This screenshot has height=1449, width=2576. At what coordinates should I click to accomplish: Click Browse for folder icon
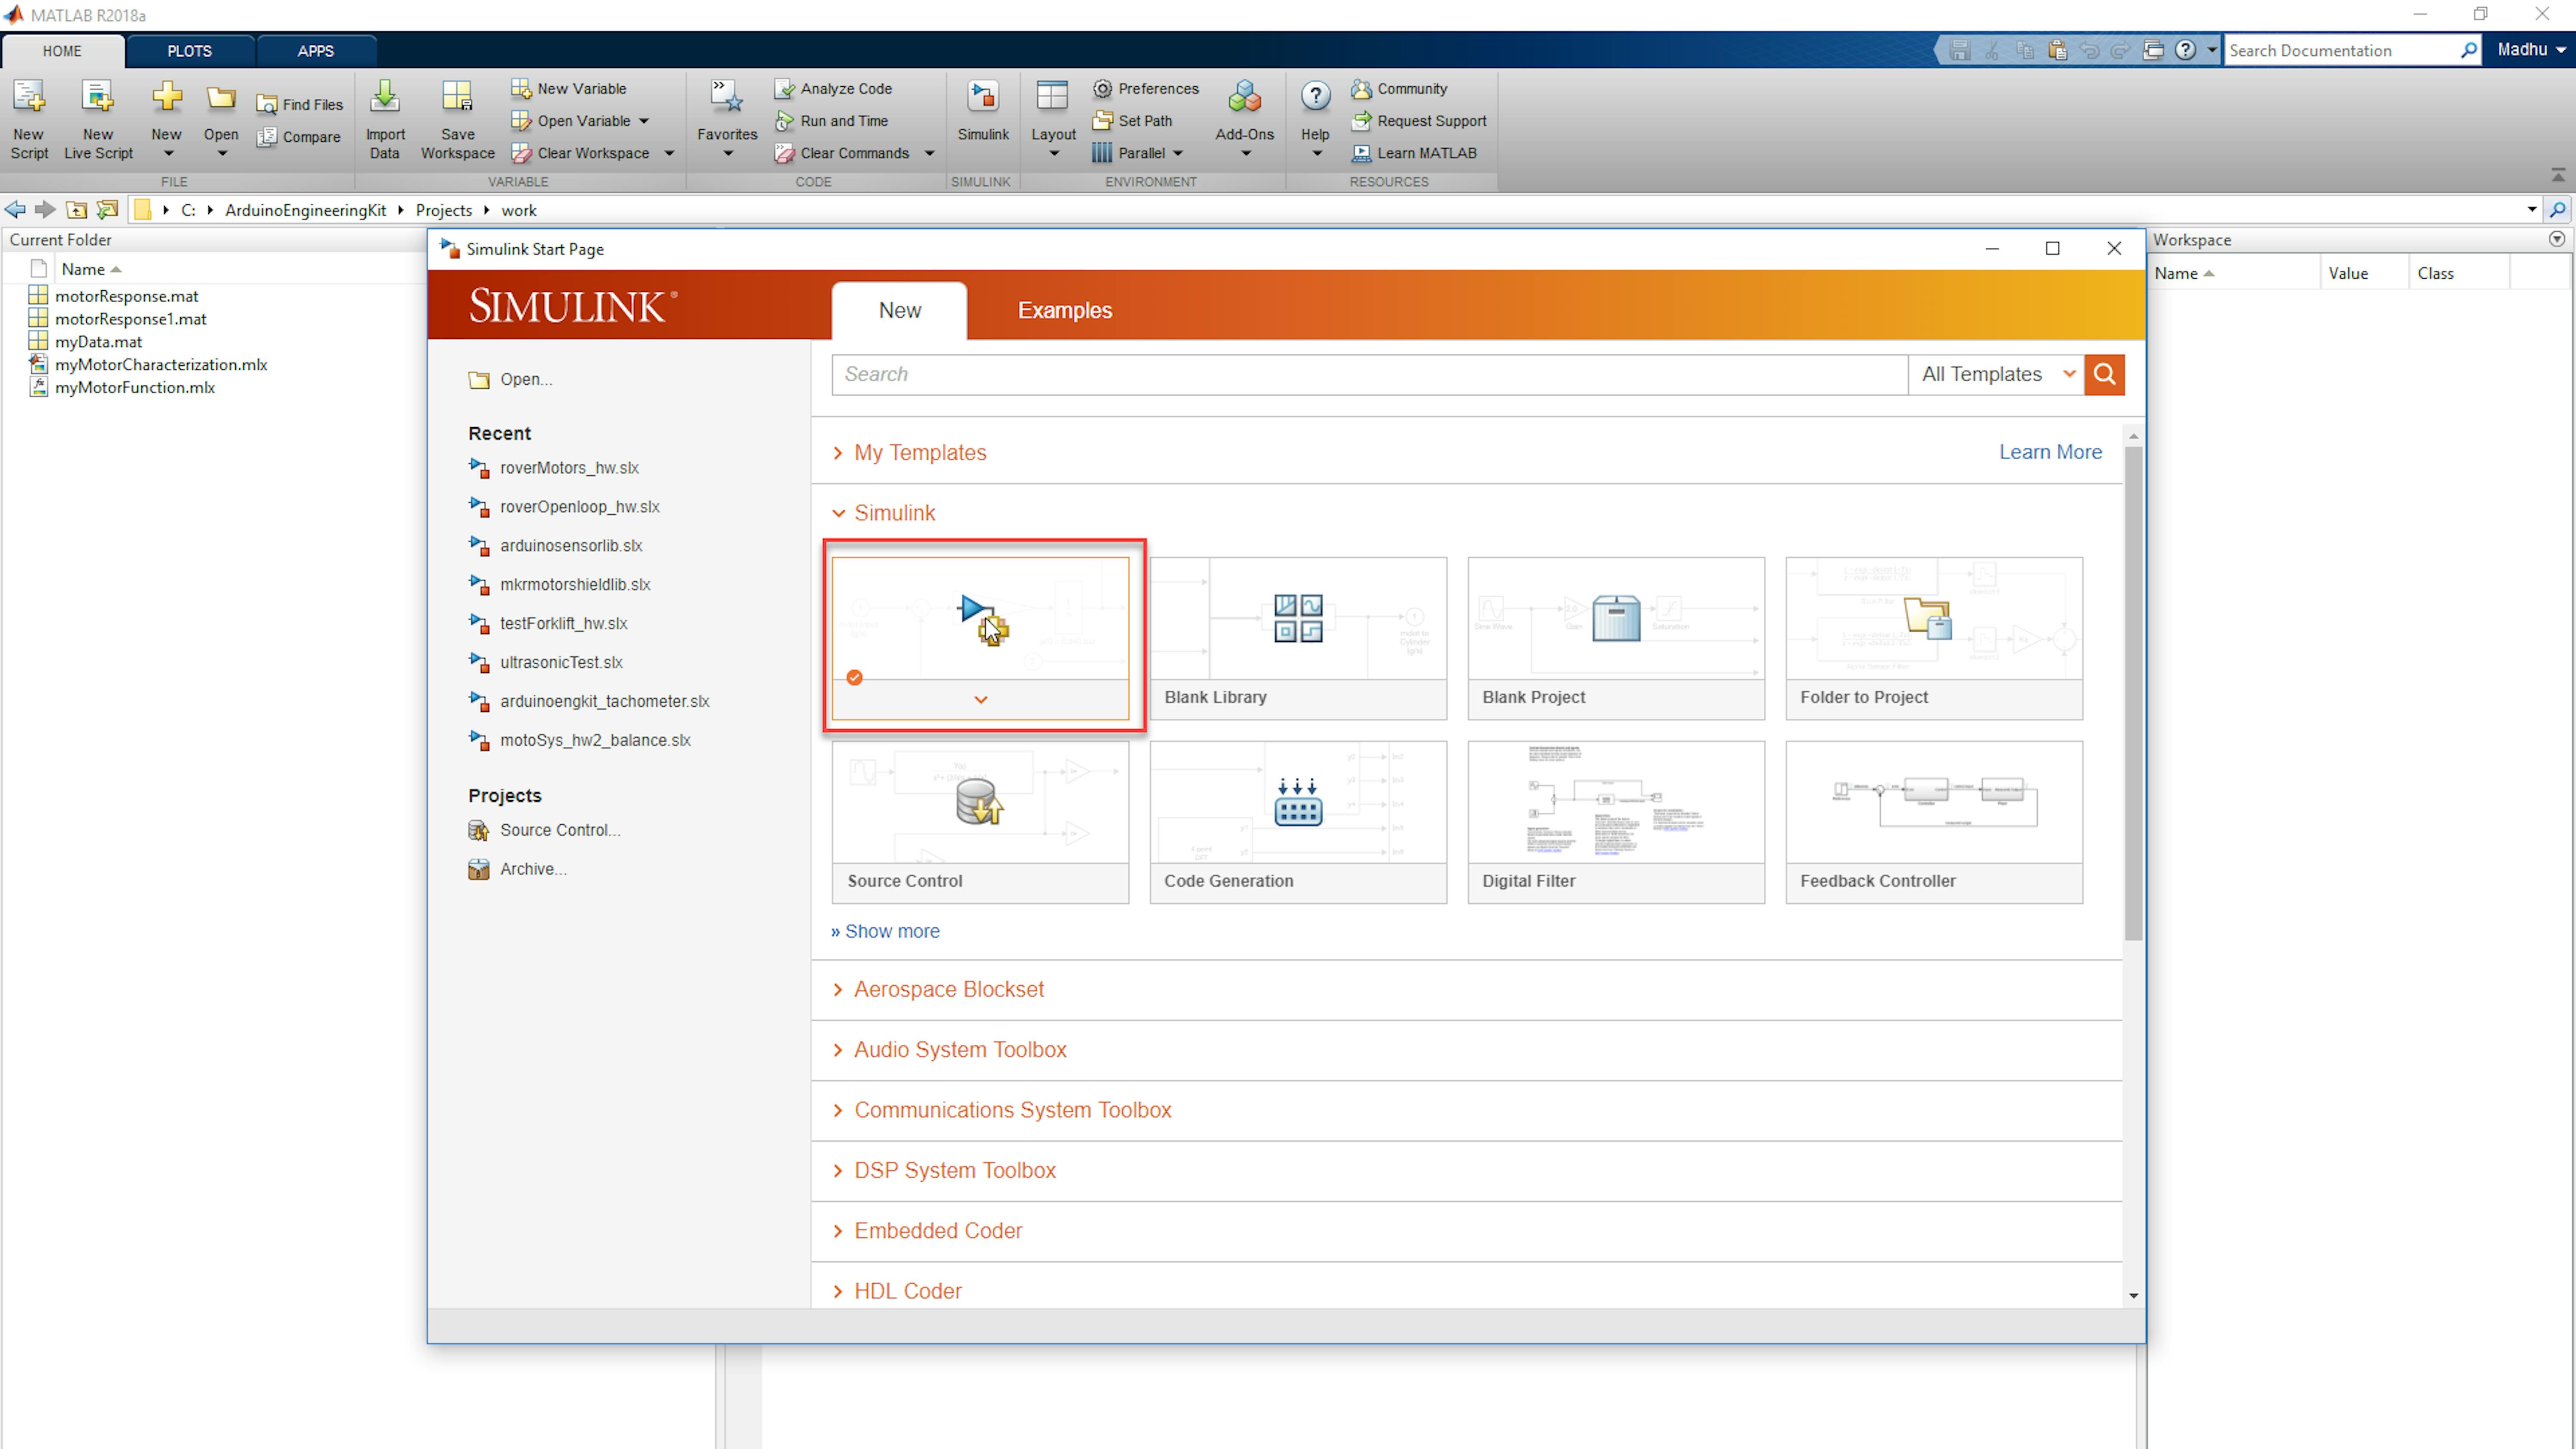coord(107,210)
